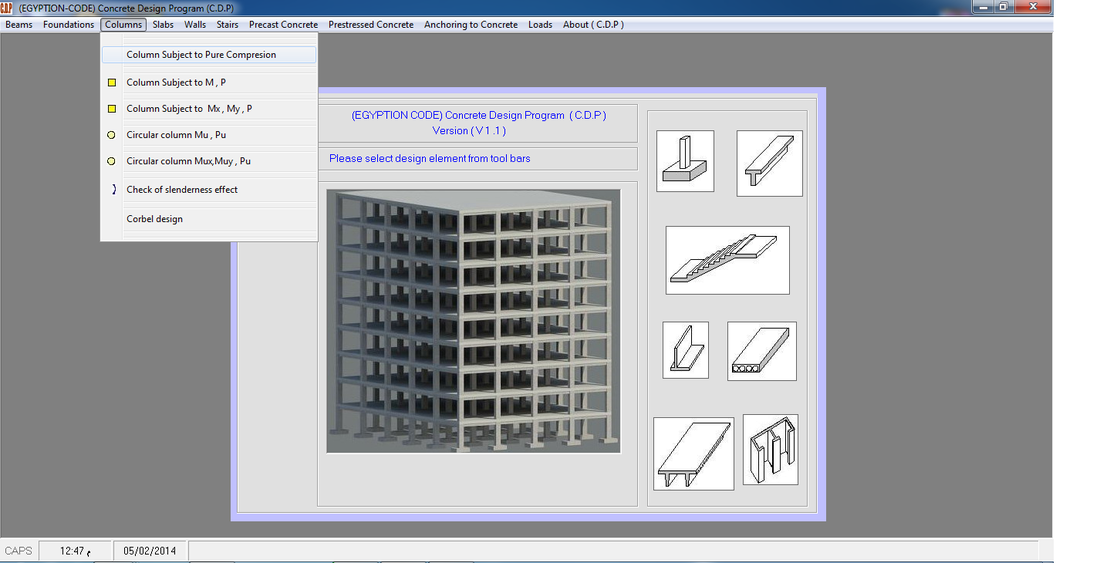The height and width of the screenshot is (563, 1100).
Task: Click the 12:47 time in status bar
Action: click(74, 550)
